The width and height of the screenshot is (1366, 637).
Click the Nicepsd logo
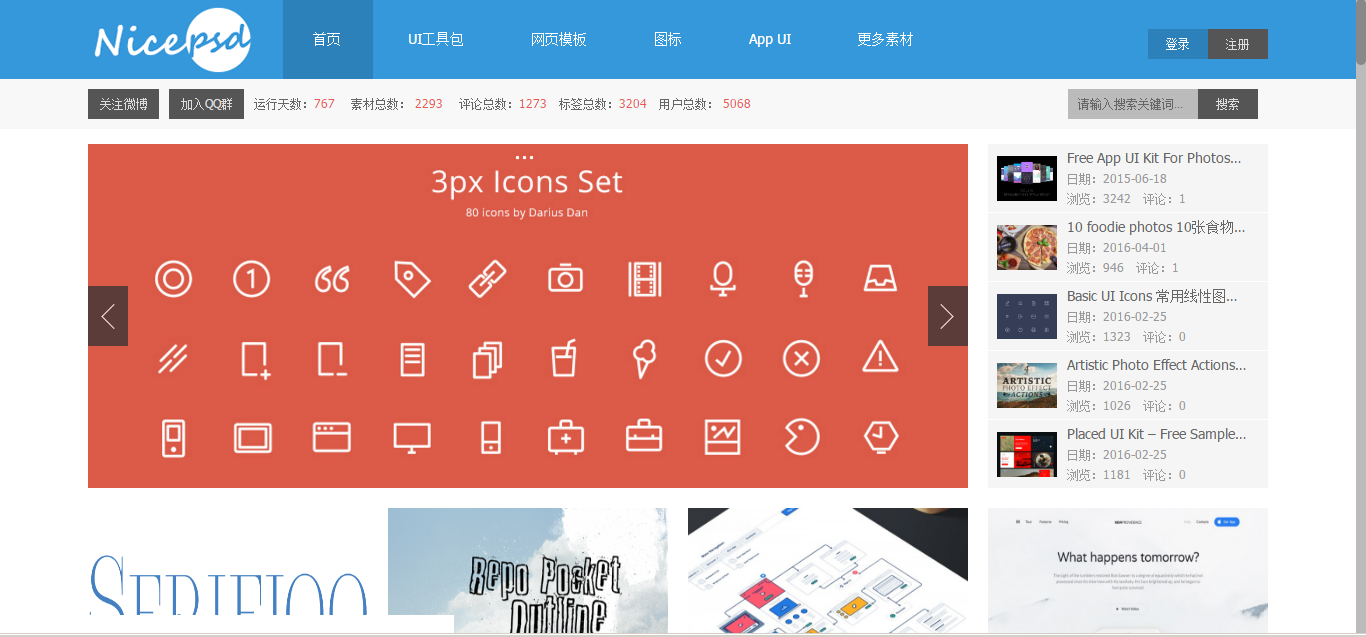pos(172,40)
